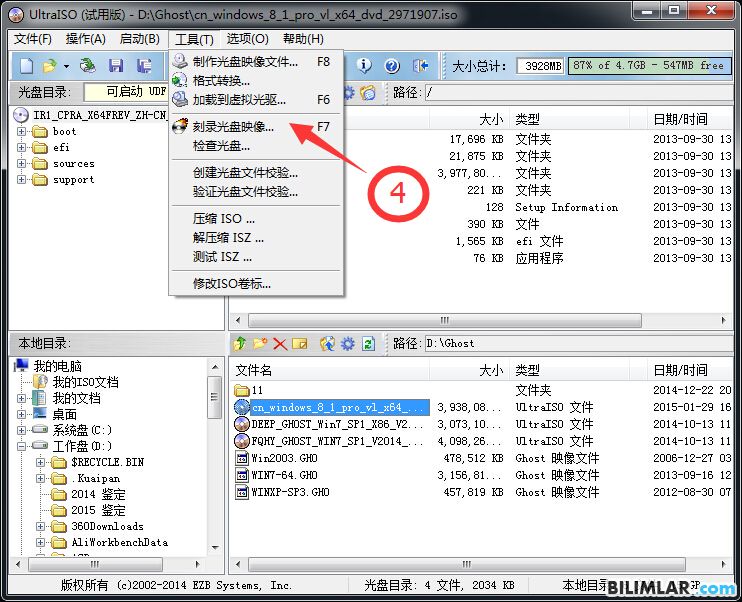Viewport: 742px width, 602px height.
Task: Click the Open folder toolbar icon
Action: click(49, 66)
